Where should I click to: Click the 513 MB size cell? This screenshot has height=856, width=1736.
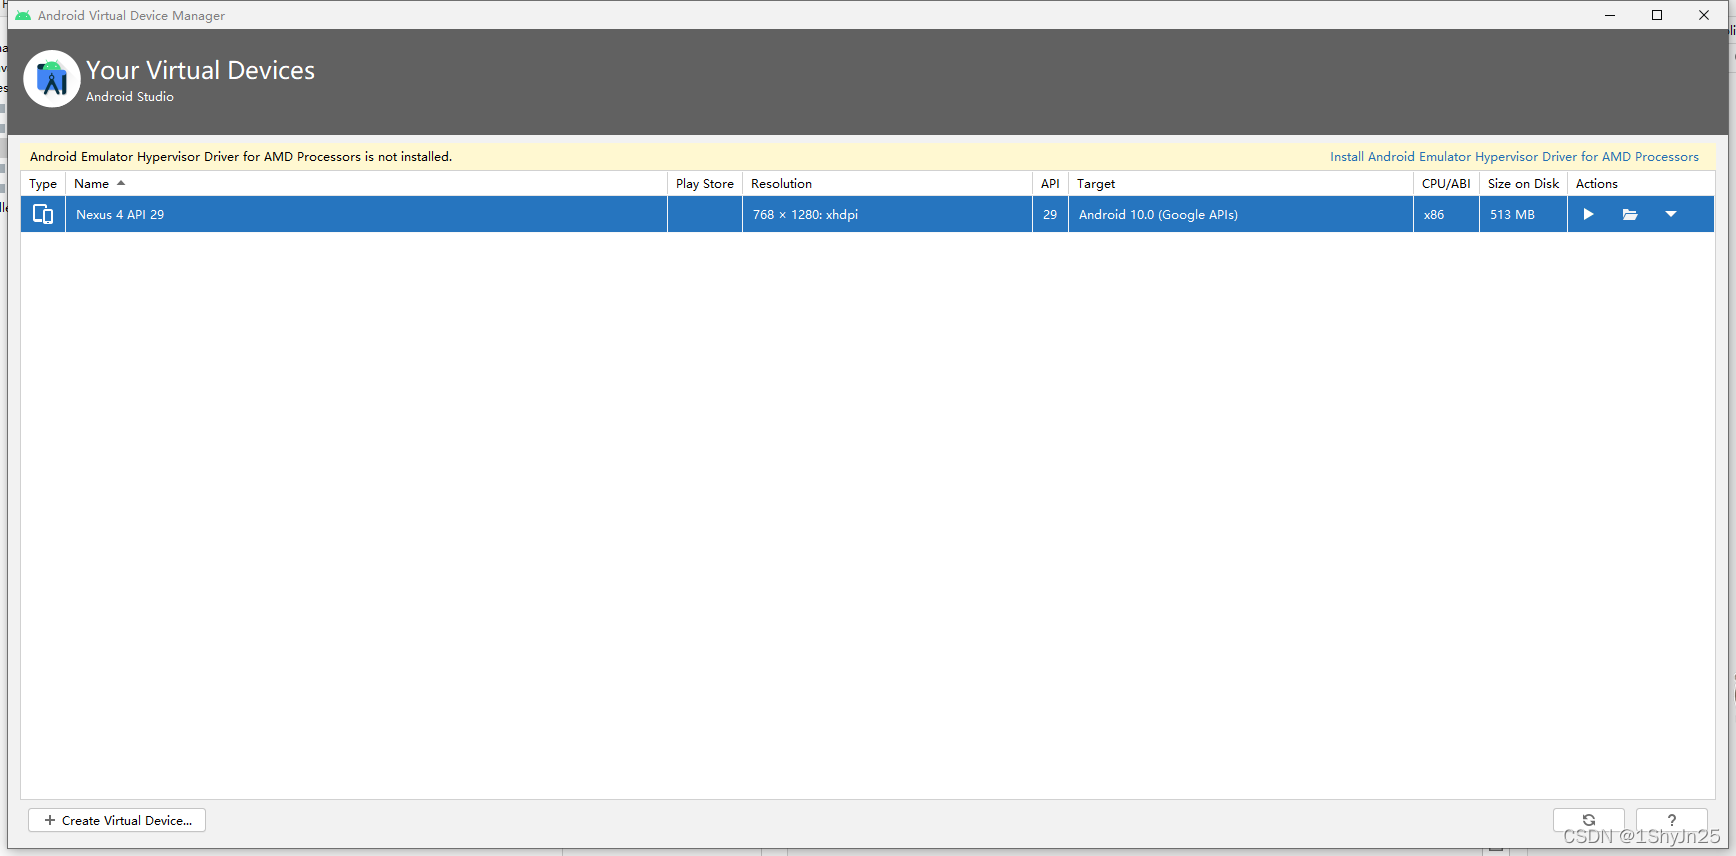pos(1523,214)
